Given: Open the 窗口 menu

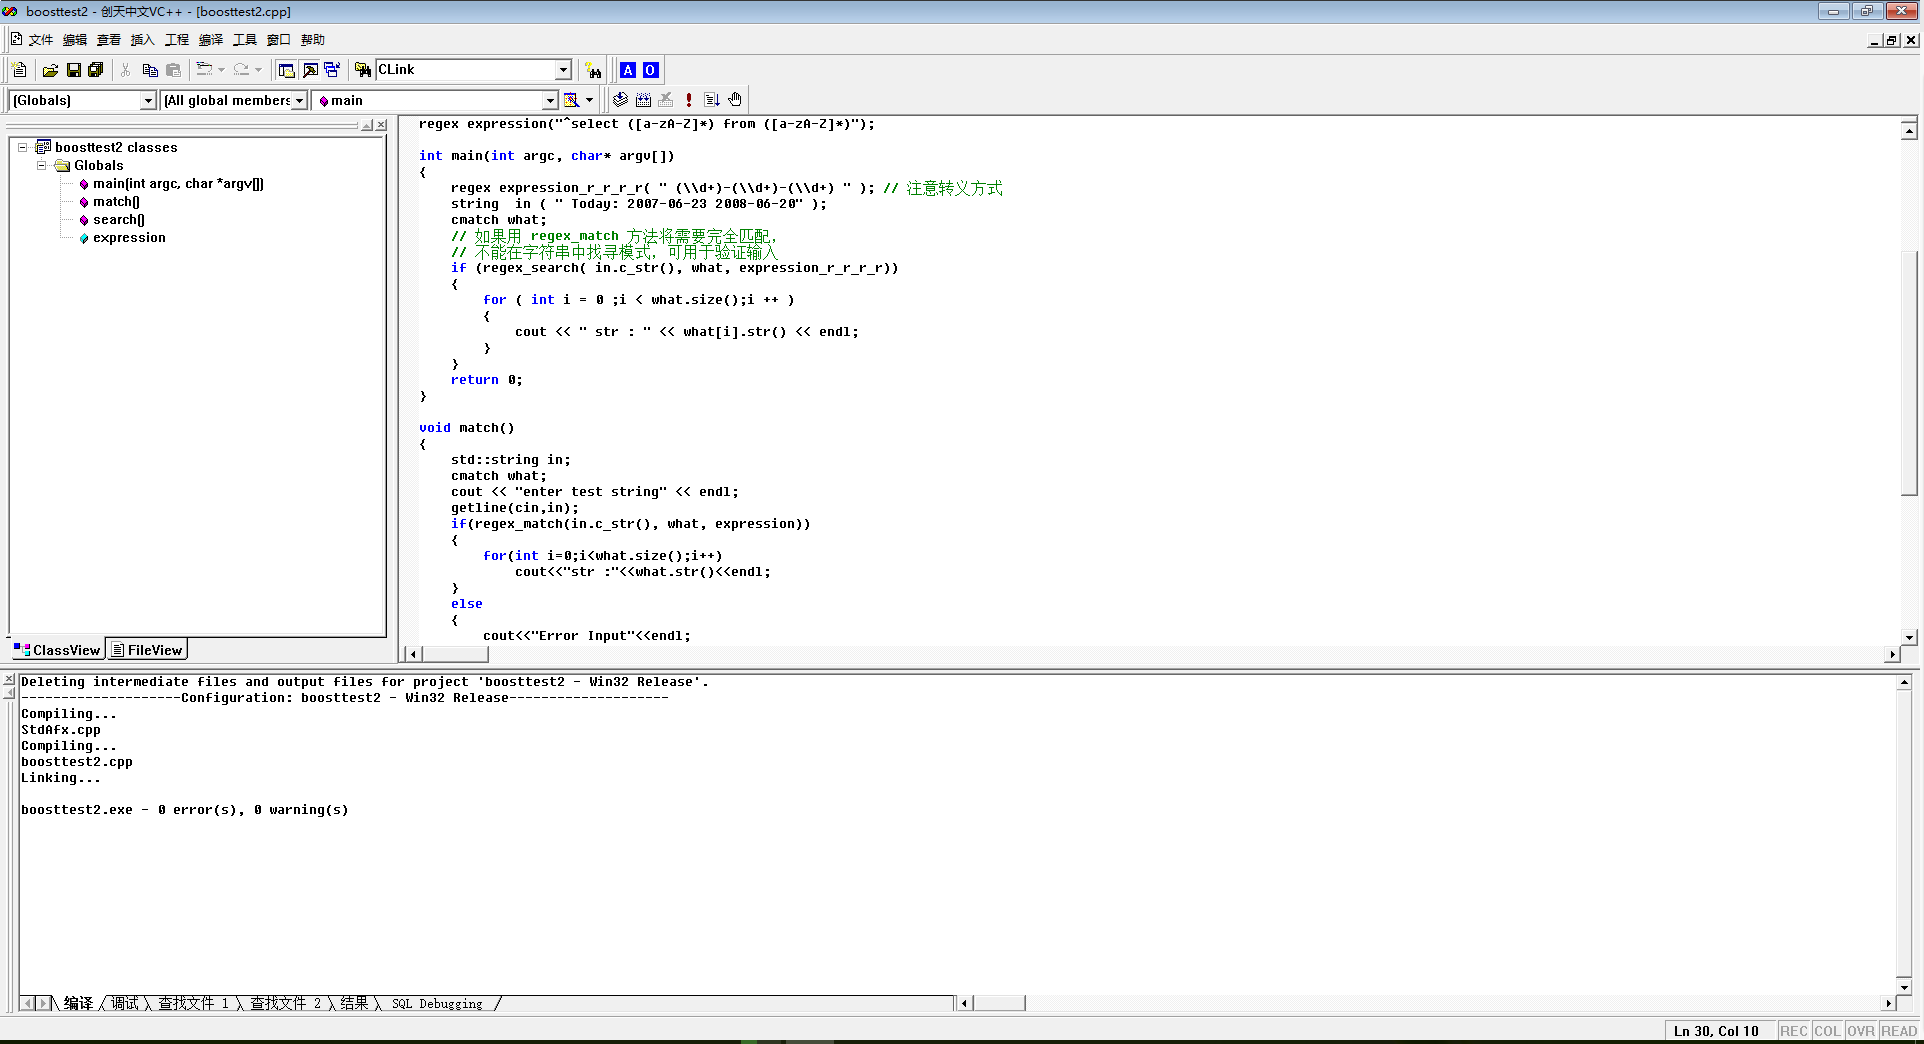Looking at the screenshot, I should pyautogui.click(x=279, y=40).
